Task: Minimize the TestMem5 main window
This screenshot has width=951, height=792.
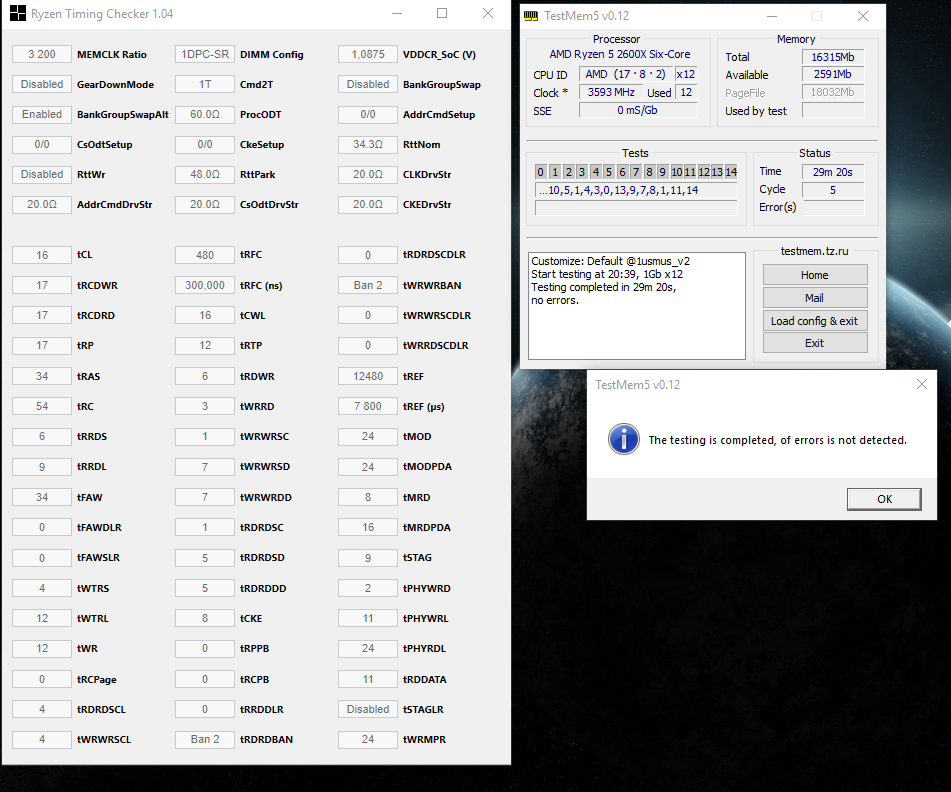Action: point(771,16)
